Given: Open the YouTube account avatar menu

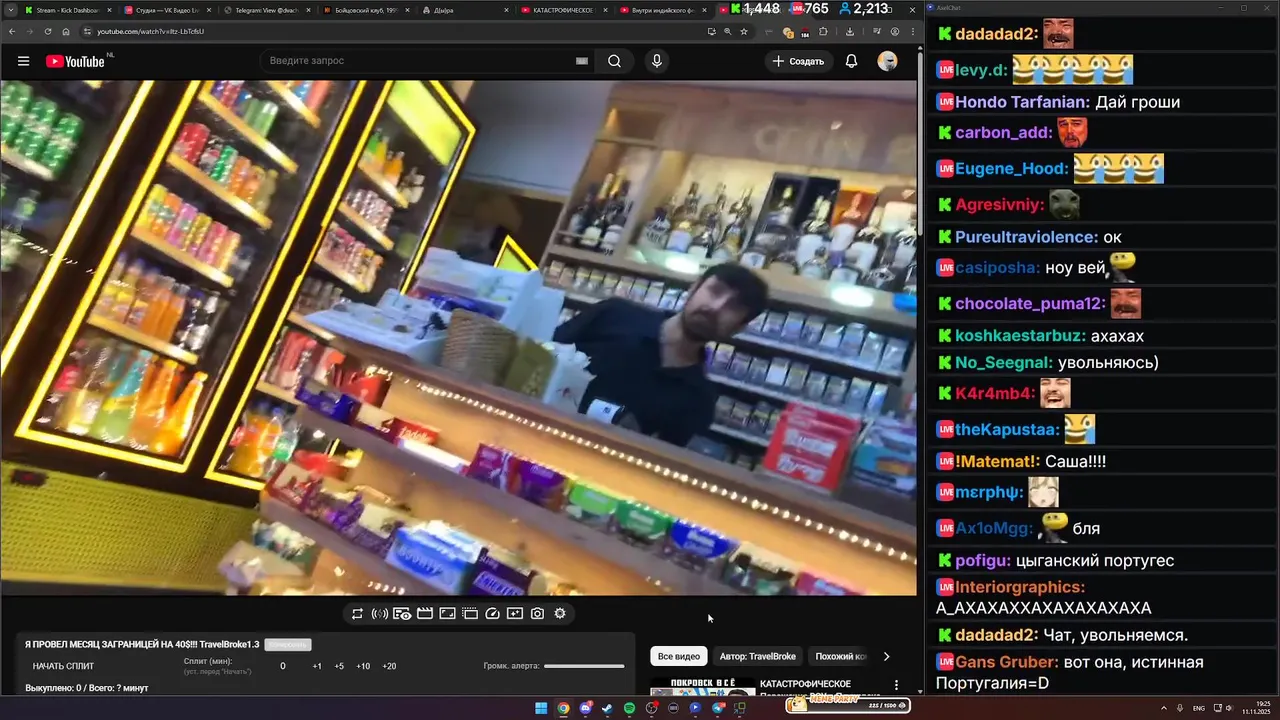Looking at the screenshot, I should 887,61.
